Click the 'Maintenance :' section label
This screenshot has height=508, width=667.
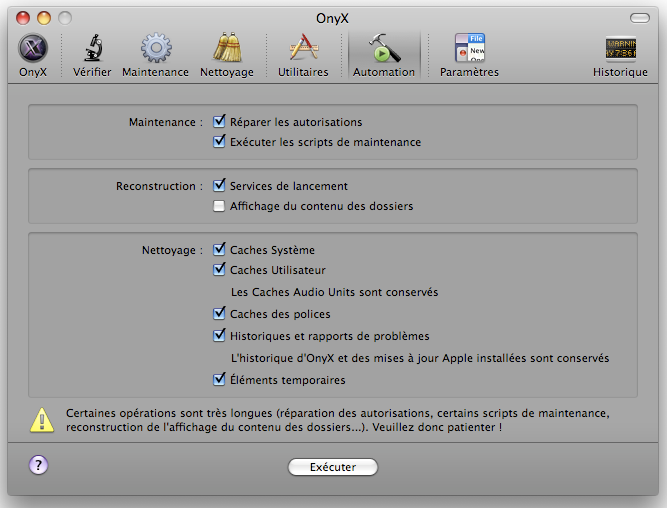point(166,122)
